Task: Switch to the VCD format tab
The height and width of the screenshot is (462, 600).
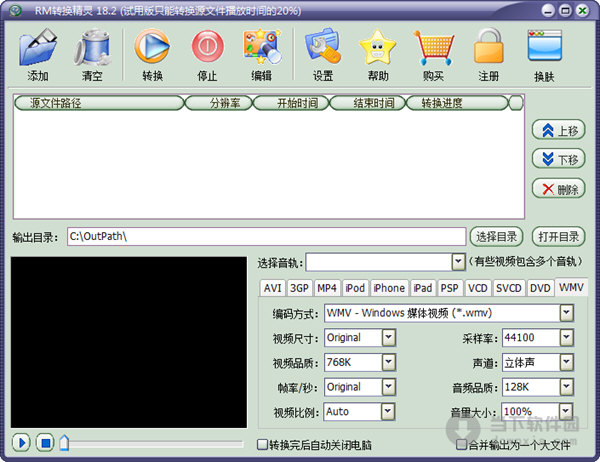Action: point(478,288)
